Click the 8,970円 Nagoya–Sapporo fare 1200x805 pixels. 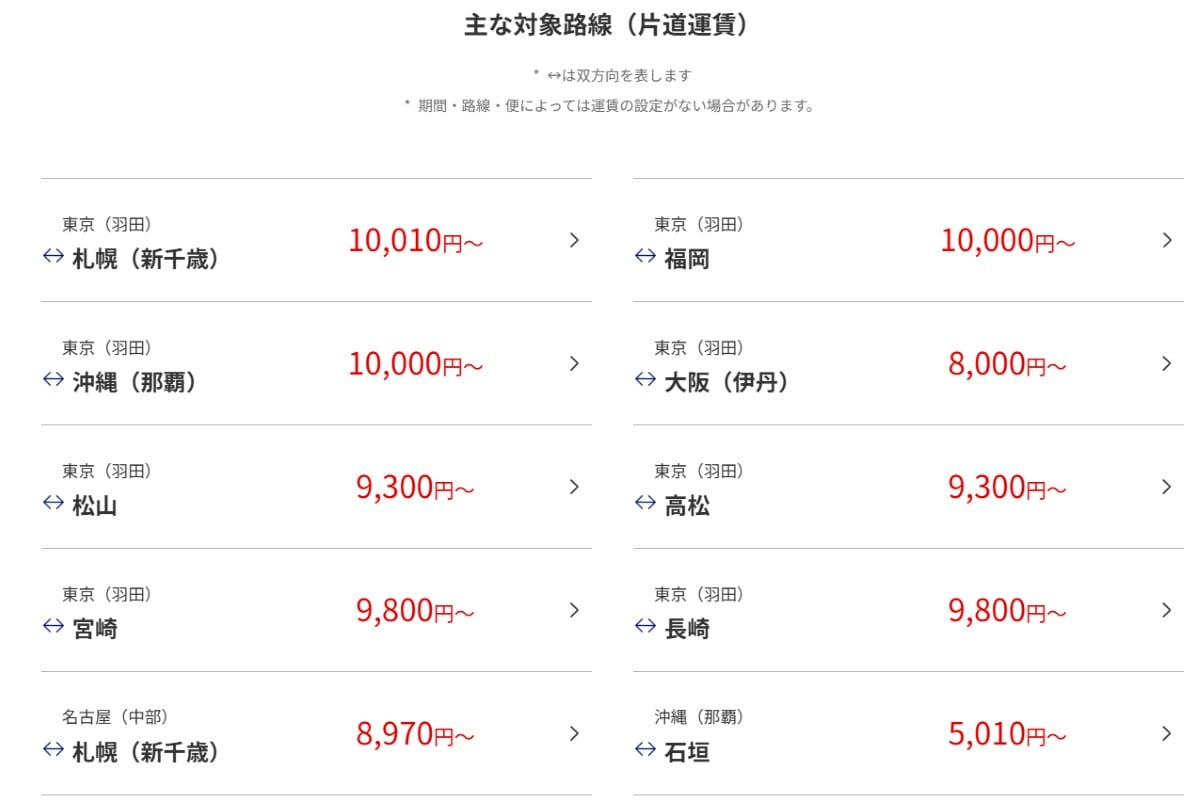pyautogui.click(x=415, y=734)
